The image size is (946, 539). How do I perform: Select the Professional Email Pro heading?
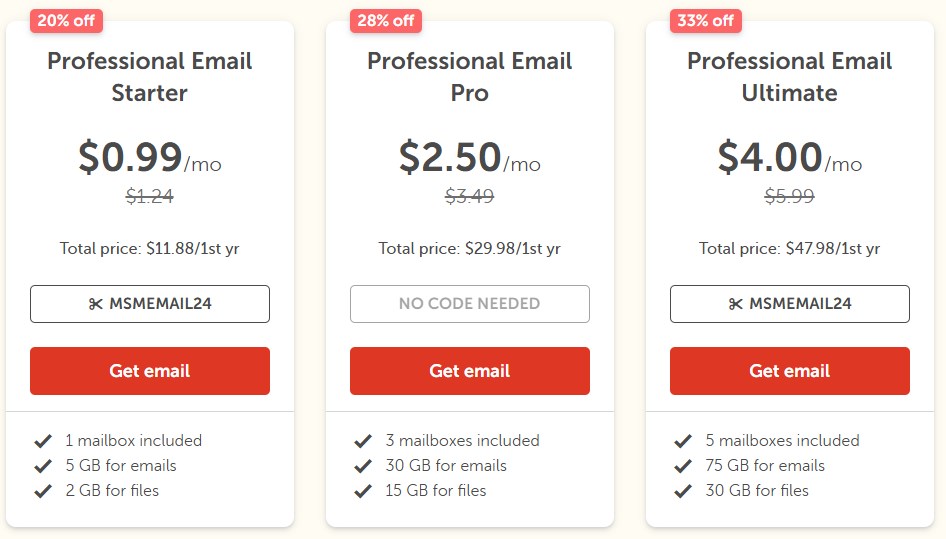pos(470,77)
